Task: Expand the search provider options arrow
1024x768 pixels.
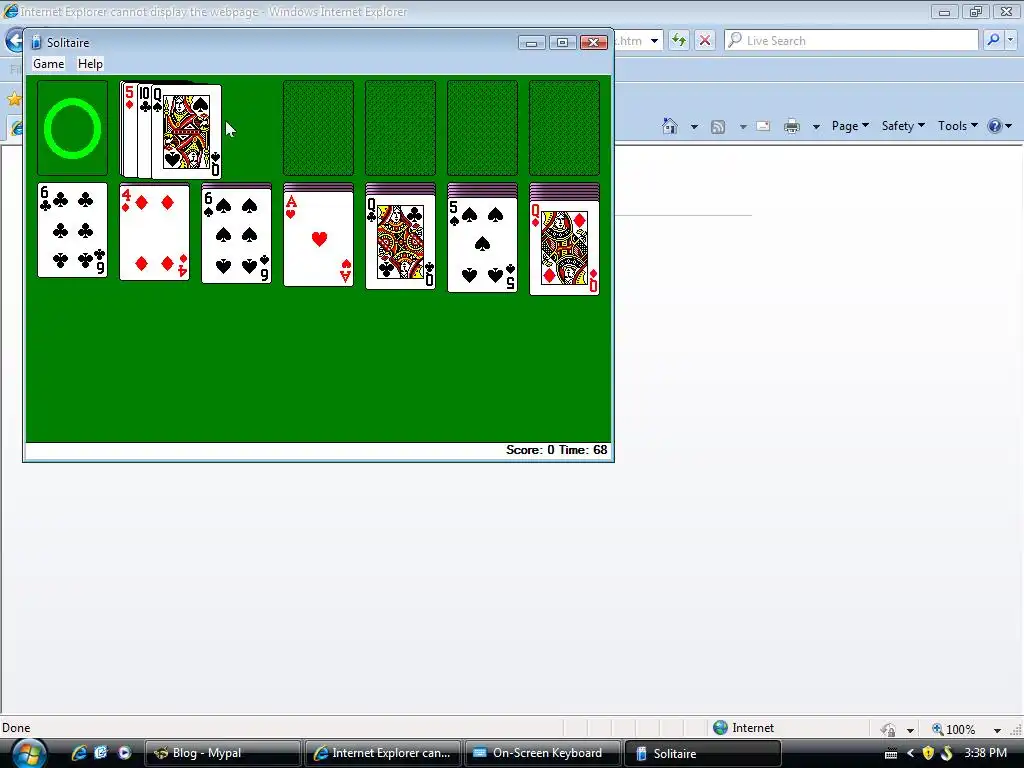Action: coord(1010,40)
